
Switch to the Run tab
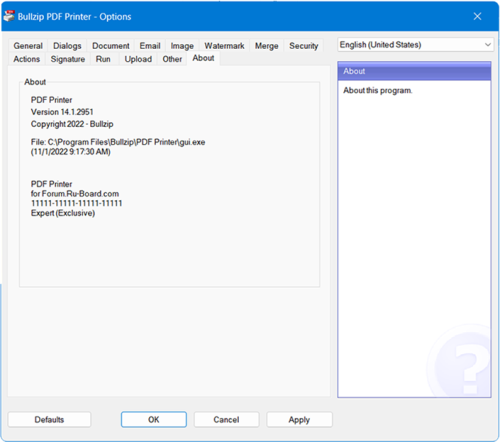(x=103, y=59)
